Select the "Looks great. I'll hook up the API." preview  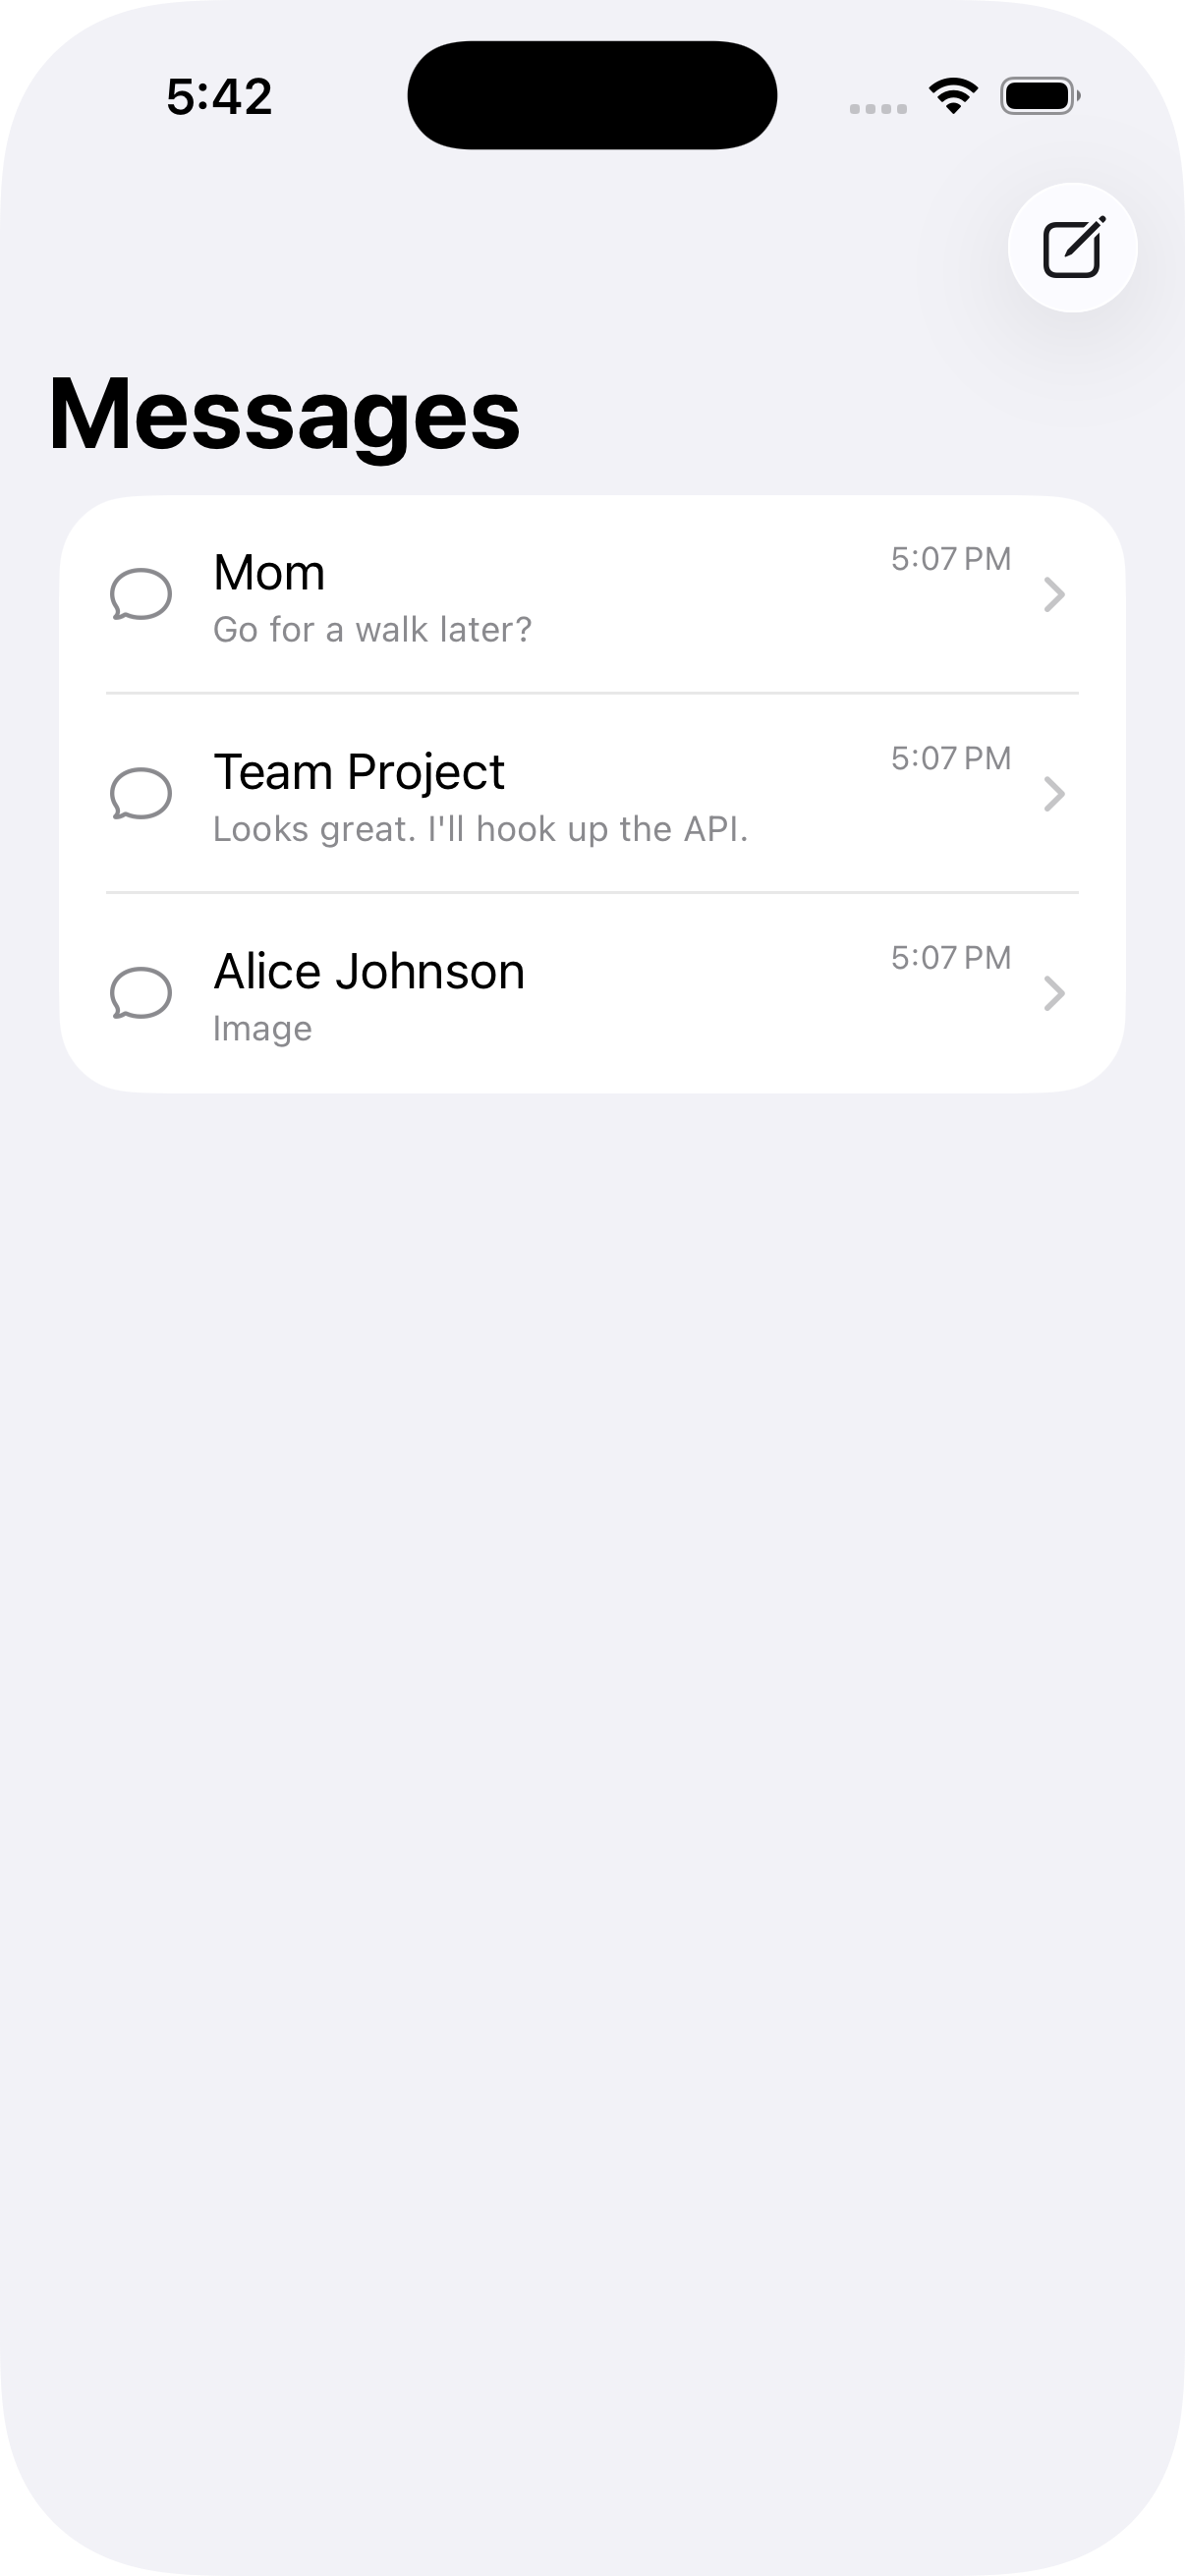click(x=480, y=829)
